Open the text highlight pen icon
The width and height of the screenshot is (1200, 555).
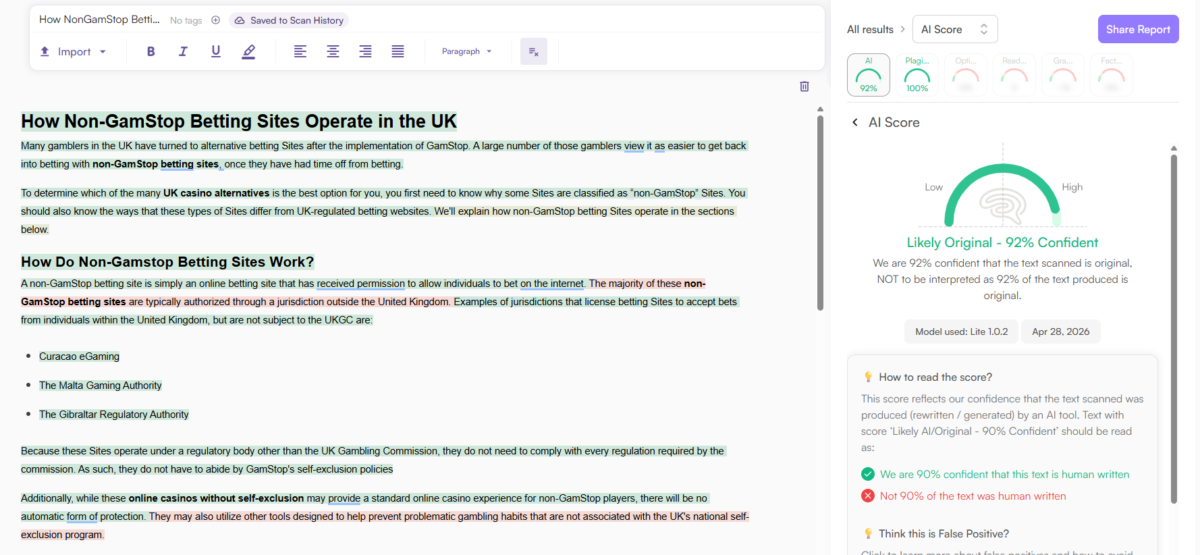click(x=249, y=52)
